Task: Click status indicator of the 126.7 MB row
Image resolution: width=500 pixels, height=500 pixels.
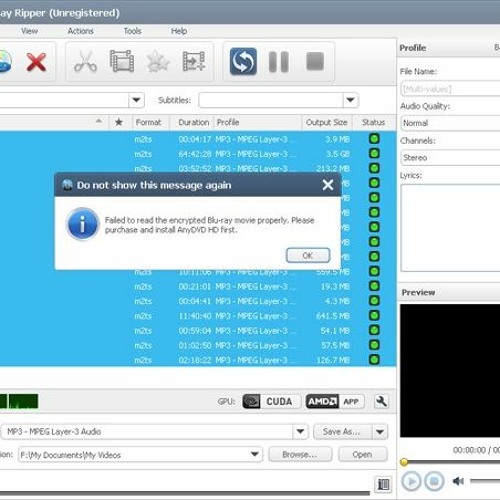Action: [374, 359]
